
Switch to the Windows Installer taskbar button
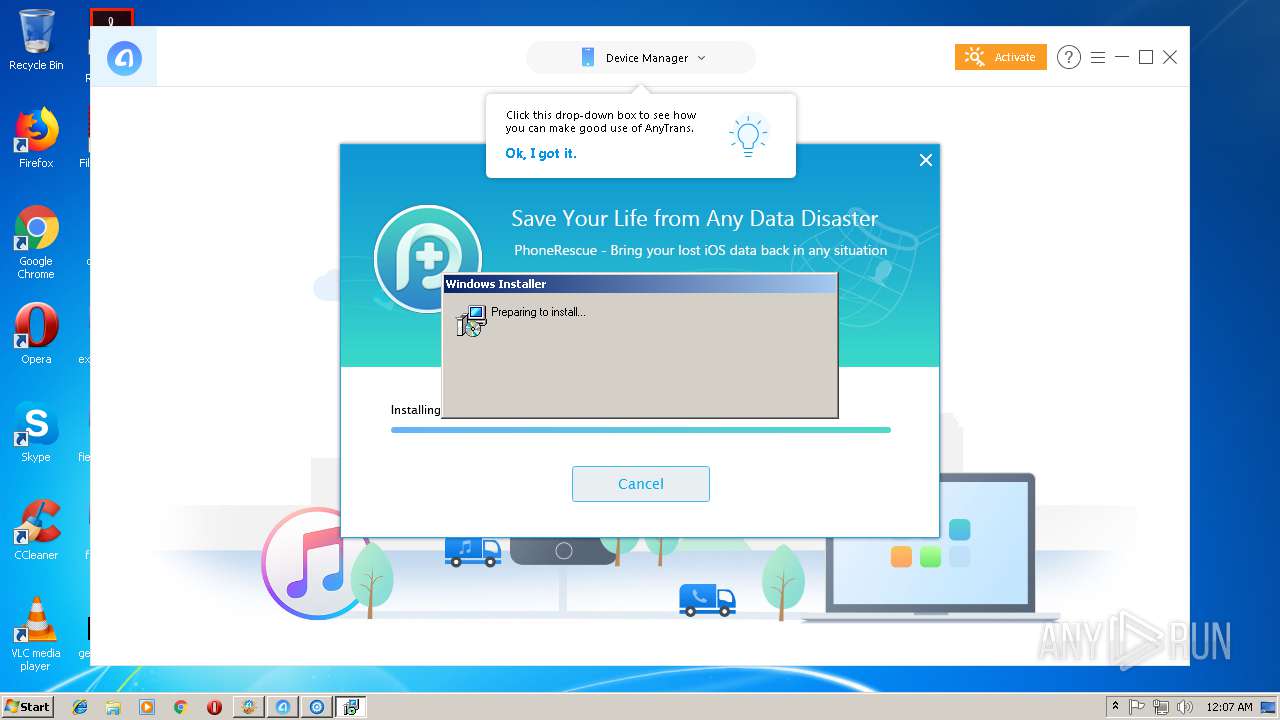351,707
